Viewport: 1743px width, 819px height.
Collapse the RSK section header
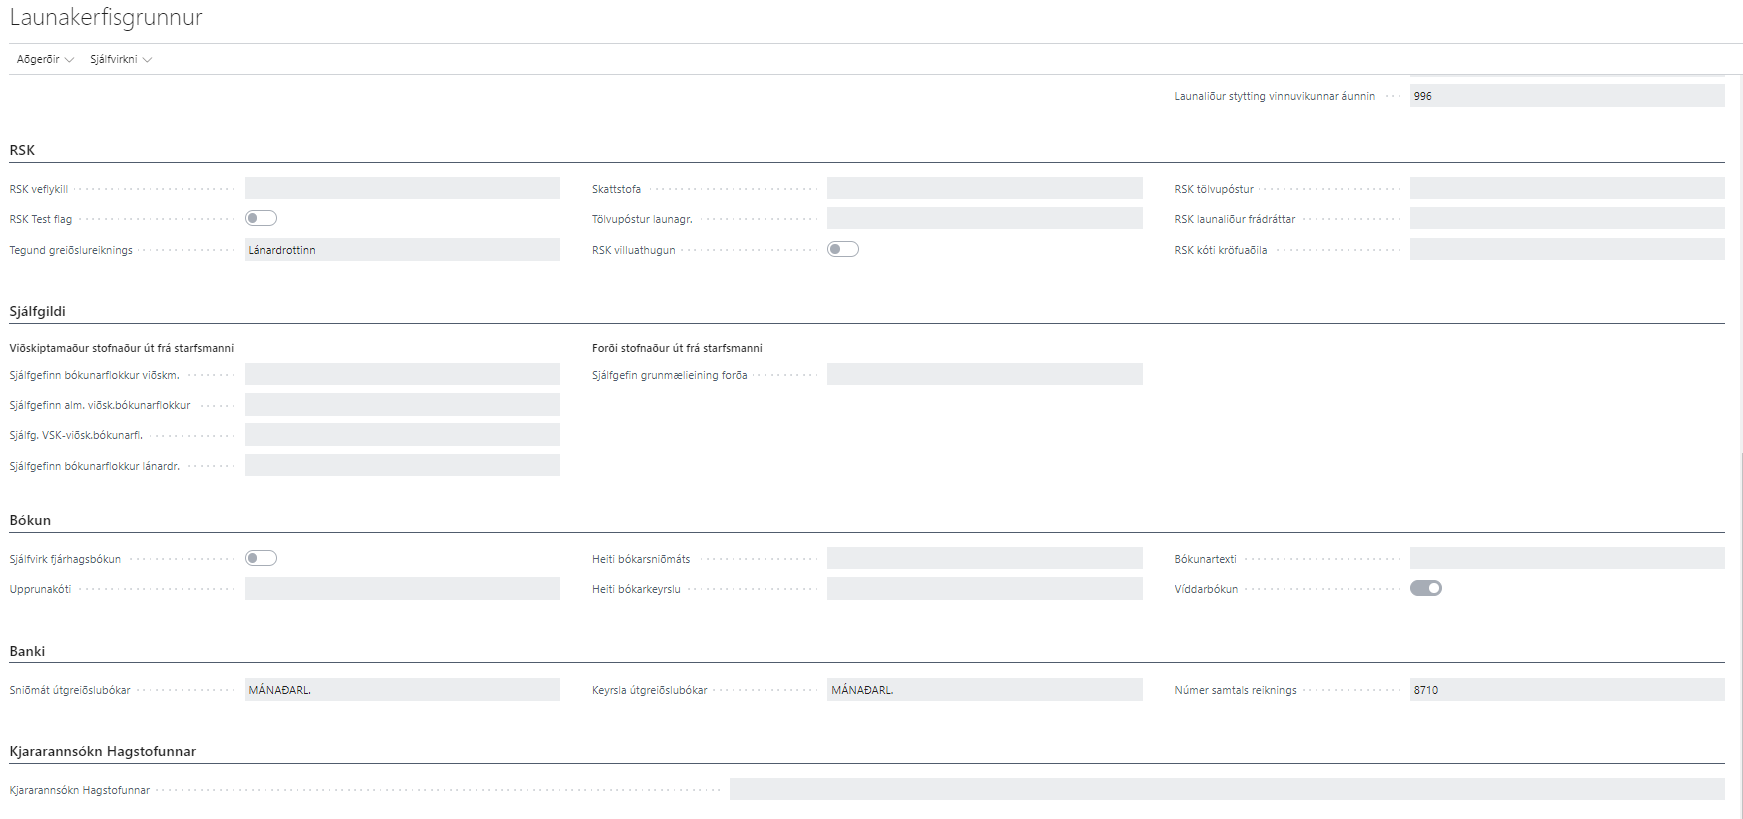tap(22, 151)
